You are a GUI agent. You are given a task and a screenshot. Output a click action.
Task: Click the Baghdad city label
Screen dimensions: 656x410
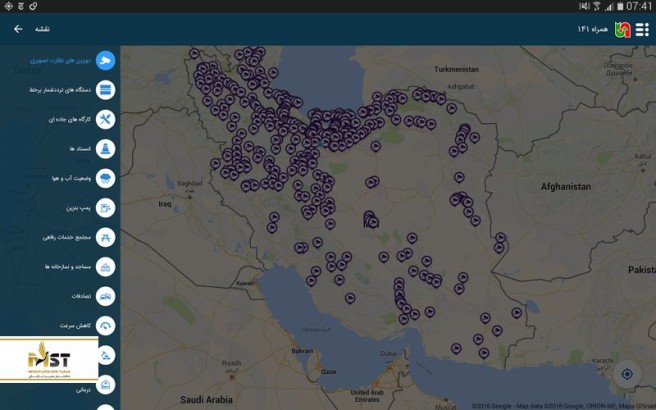(190, 183)
